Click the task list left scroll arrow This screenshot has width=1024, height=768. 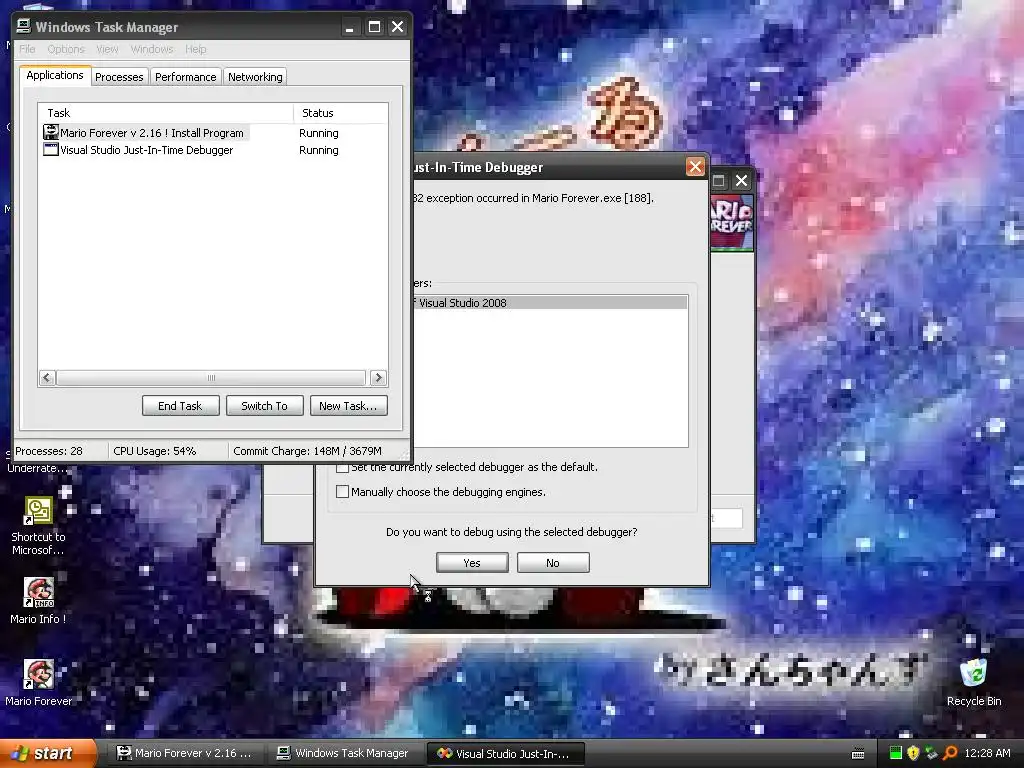point(47,377)
